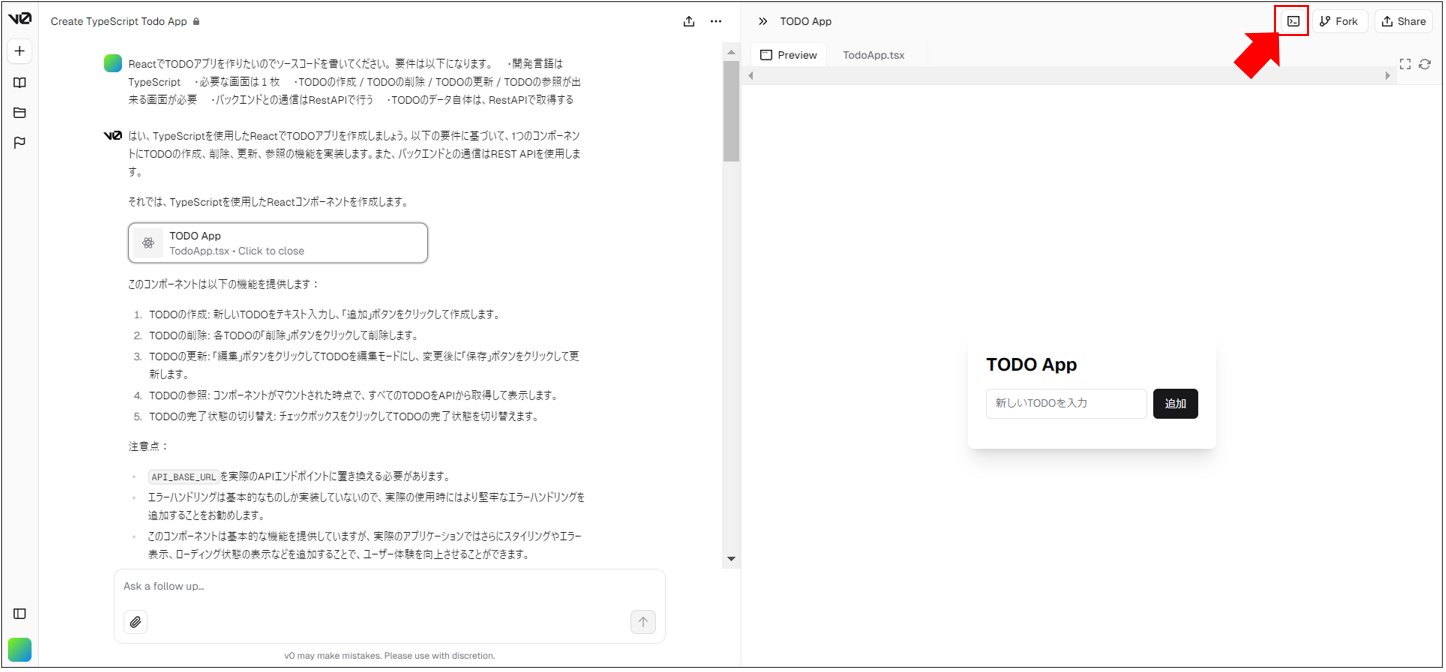Click the 注意点 text
The width and height of the screenshot is (1446, 672).
pyautogui.click(x=149, y=446)
